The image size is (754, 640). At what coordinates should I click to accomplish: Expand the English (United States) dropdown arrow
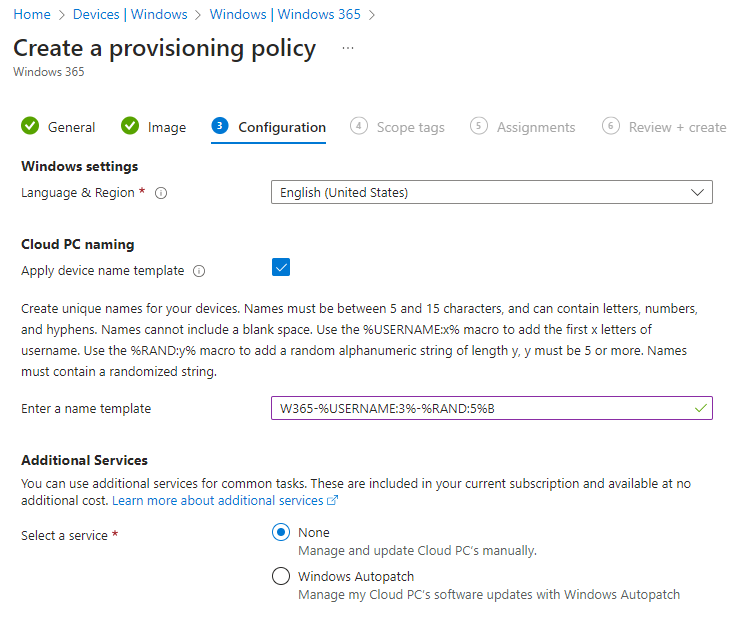point(698,192)
